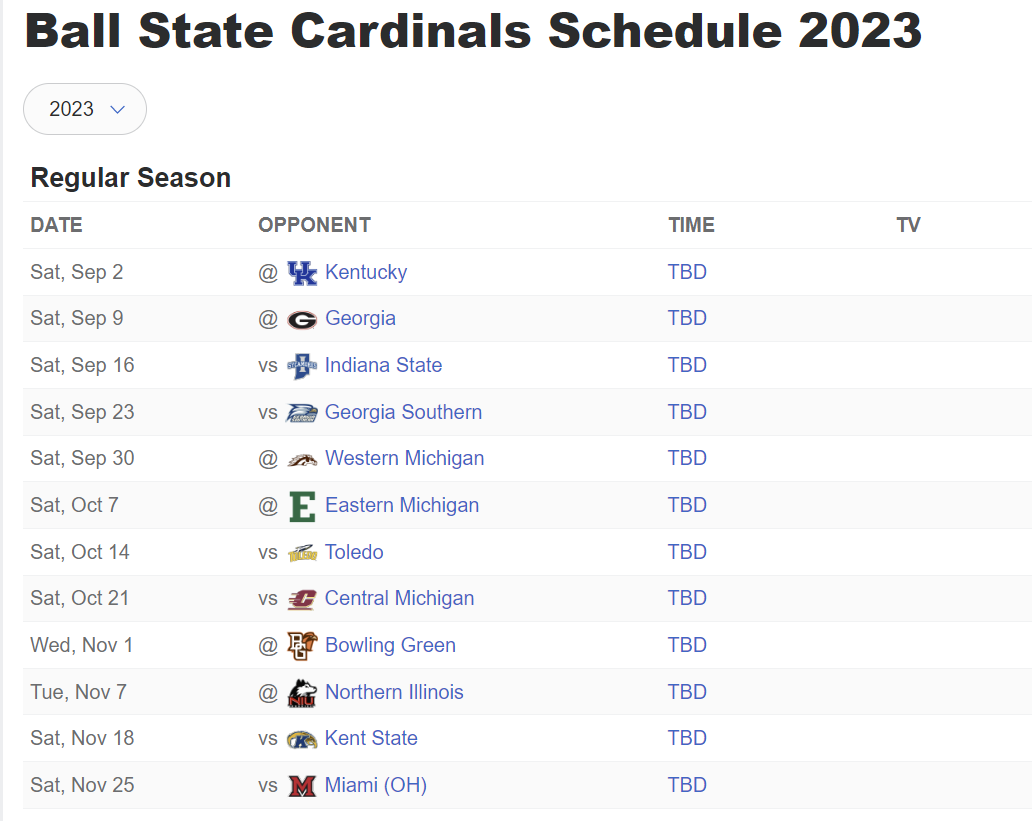The height and width of the screenshot is (821, 1032).
Task: Click the Kentucky Wildcats UK logo
Action: click(x=302, y=273)
